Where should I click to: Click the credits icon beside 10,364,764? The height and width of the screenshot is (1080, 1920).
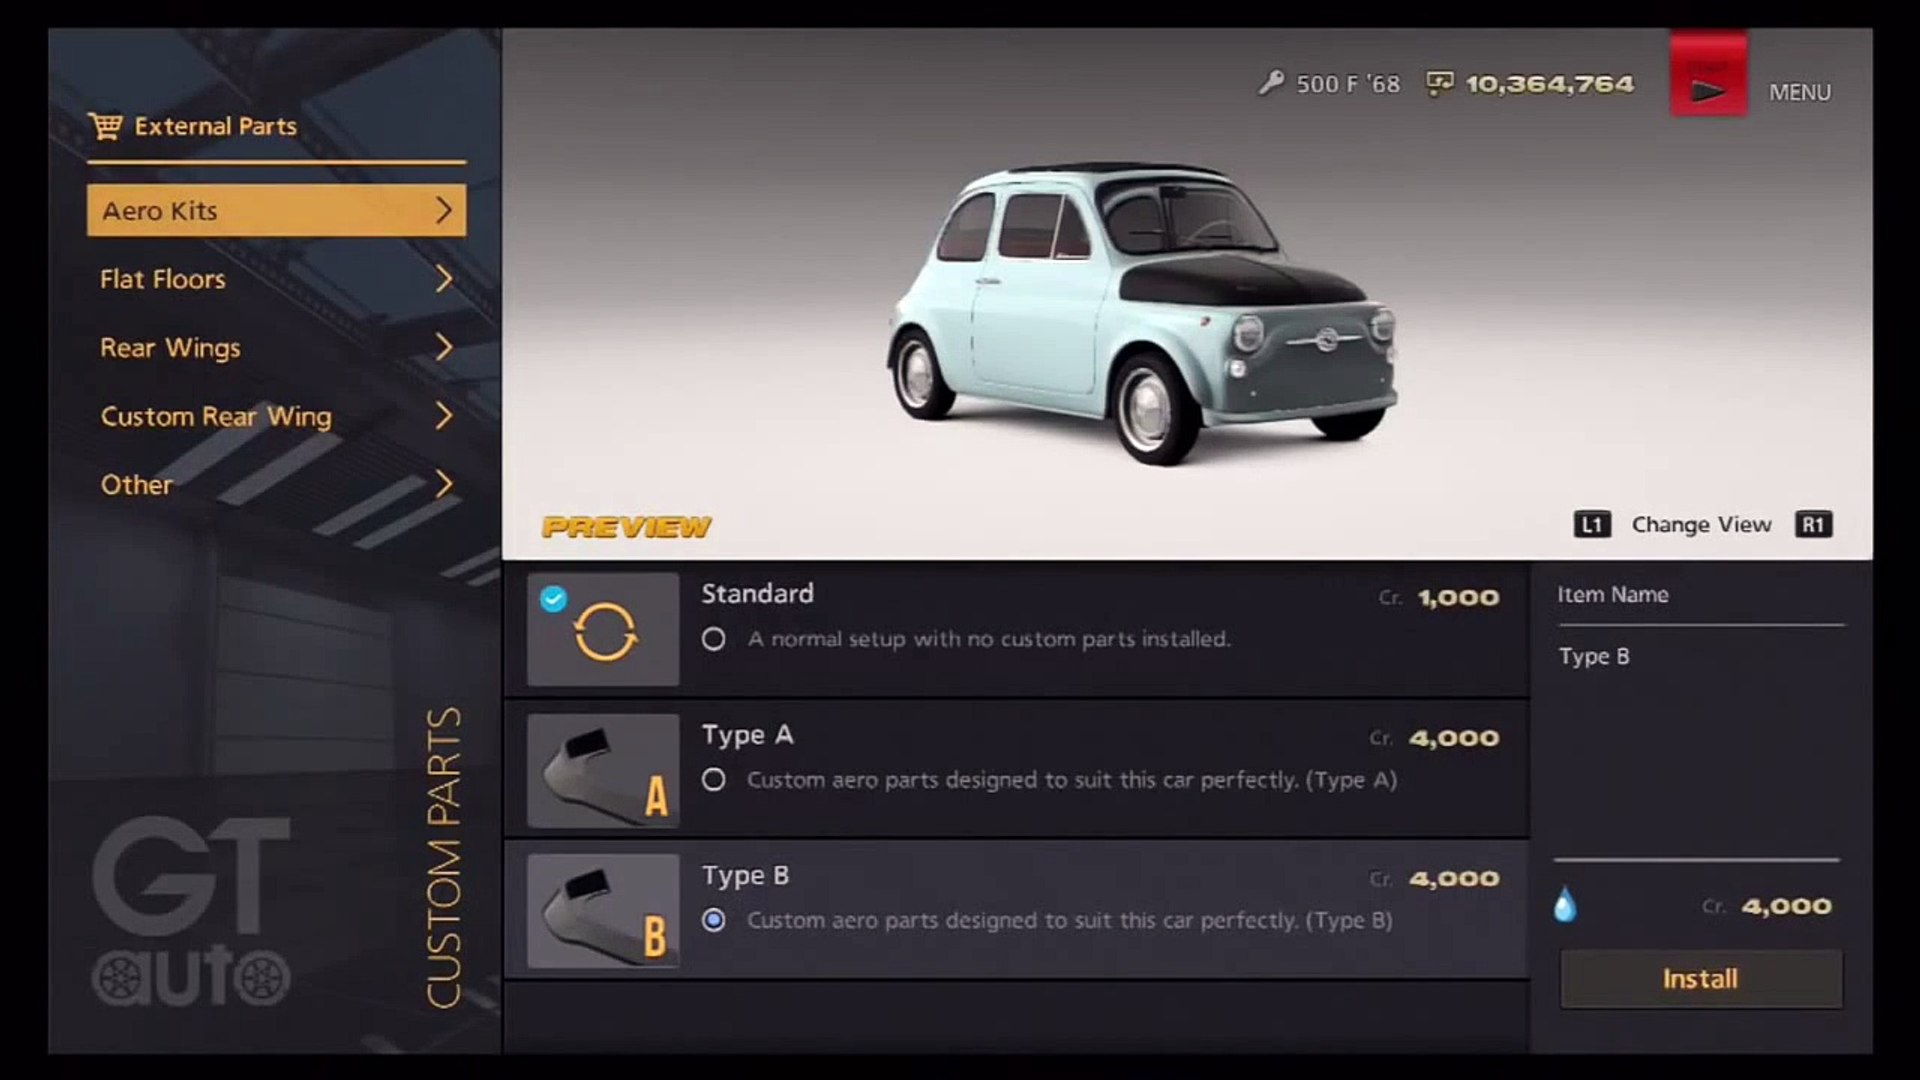pyautogui.click(x=1439, y=83)
